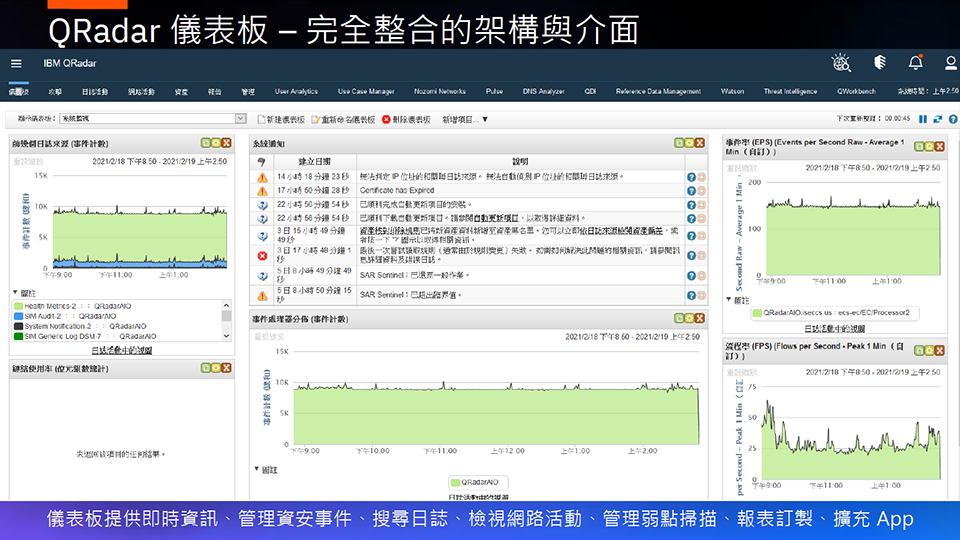Viewport: 960px width, 540px height.
Task: Open the Pulse tab
Action: point(494,91)
